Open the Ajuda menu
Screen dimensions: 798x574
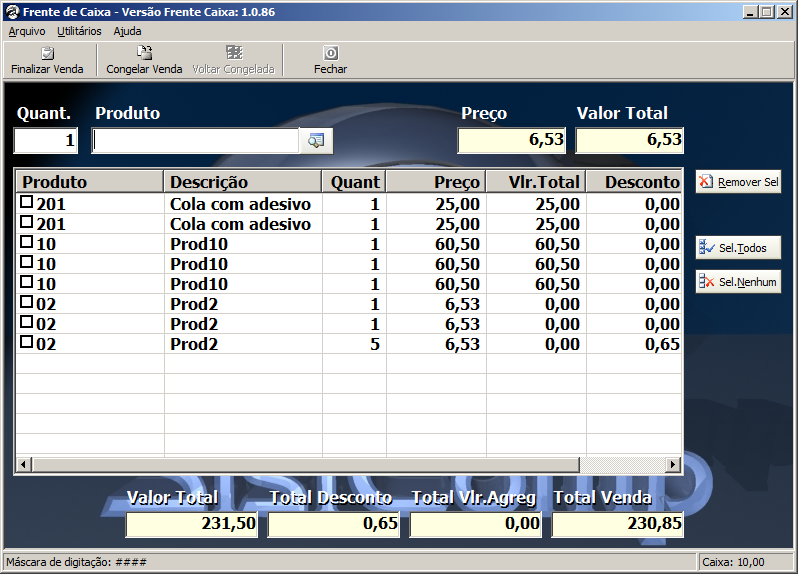127,32
